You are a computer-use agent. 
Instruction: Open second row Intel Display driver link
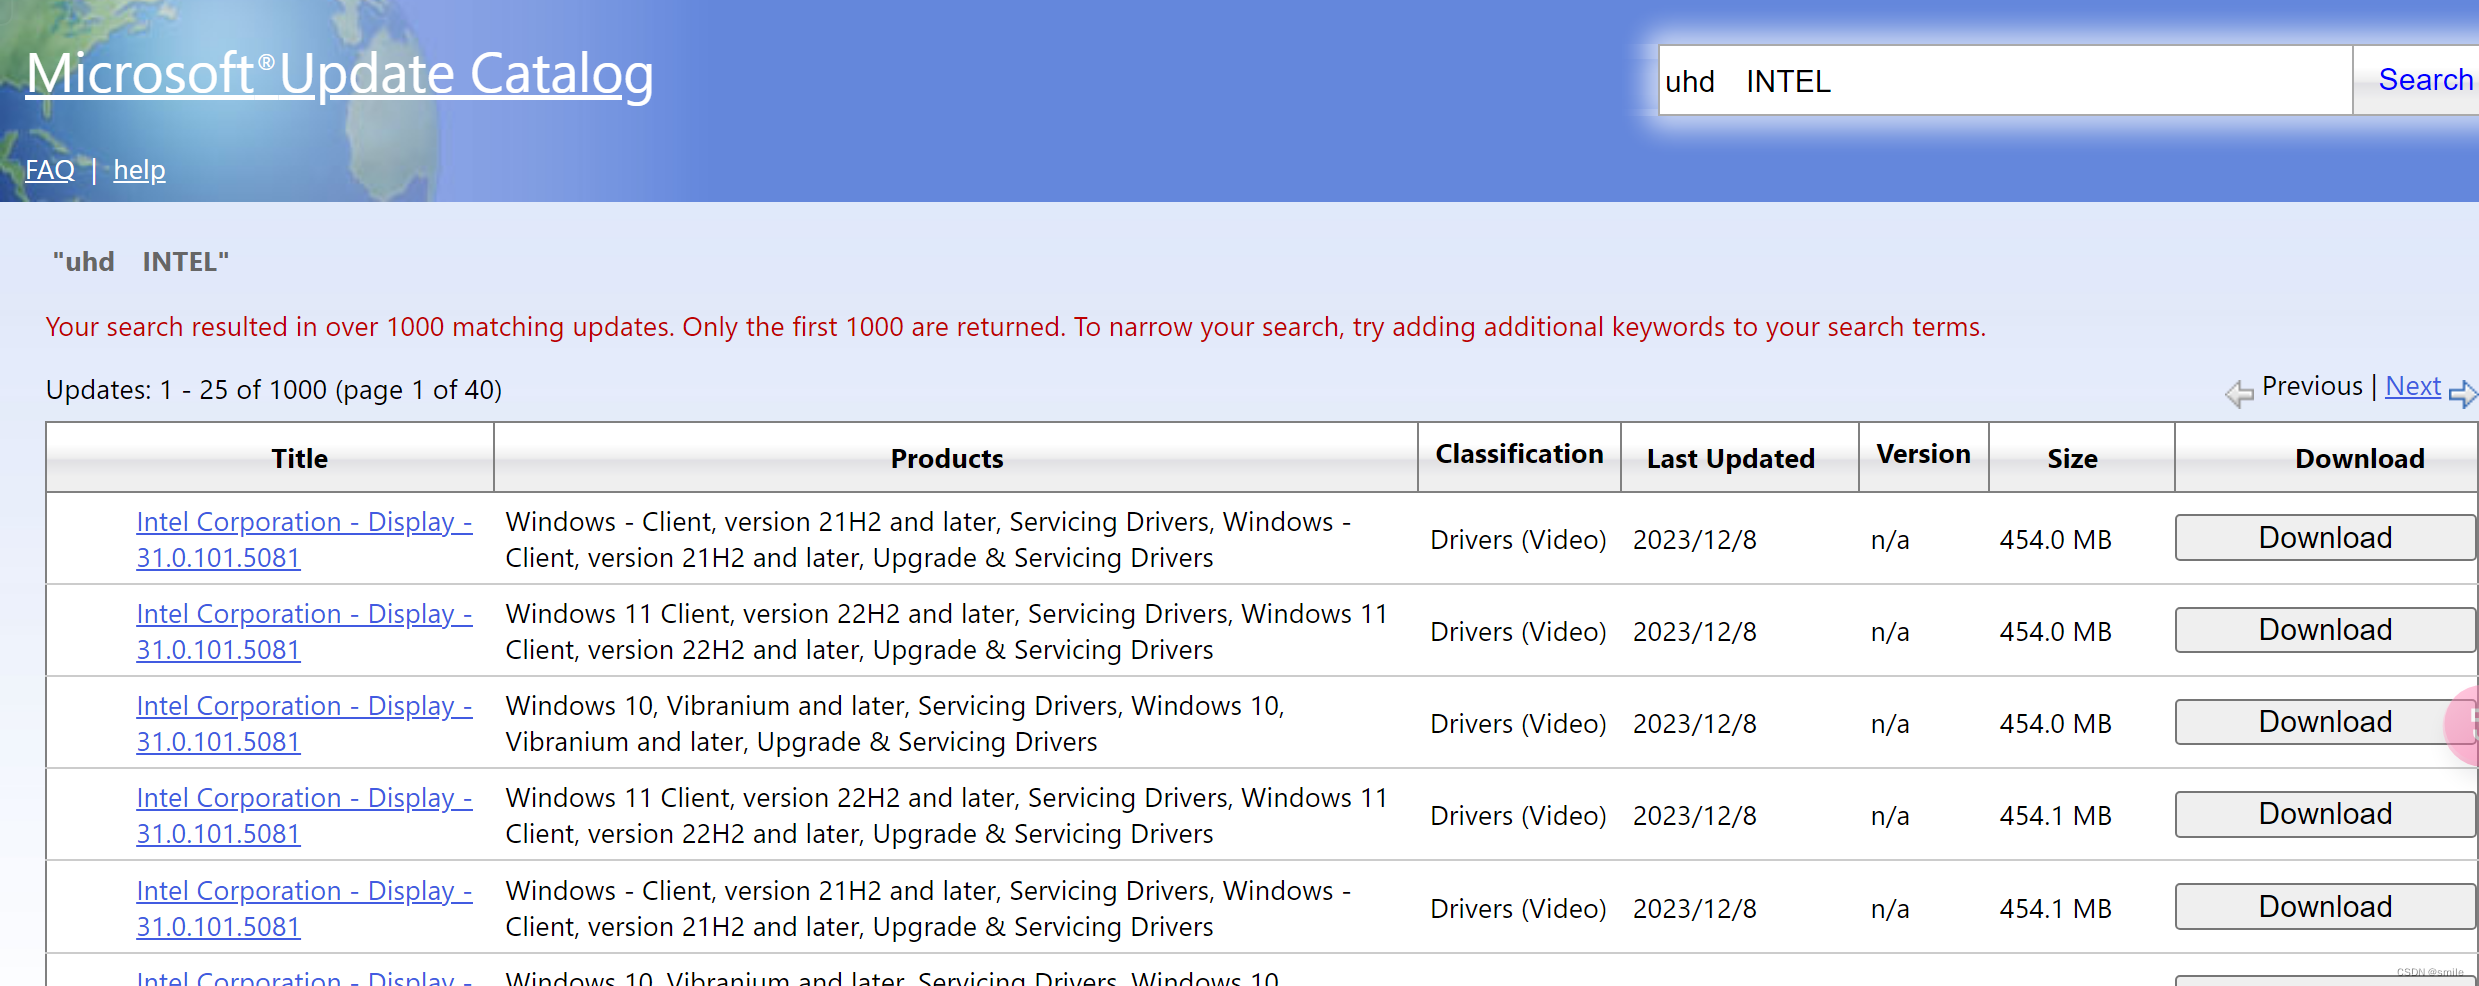[x=304, y=632]
